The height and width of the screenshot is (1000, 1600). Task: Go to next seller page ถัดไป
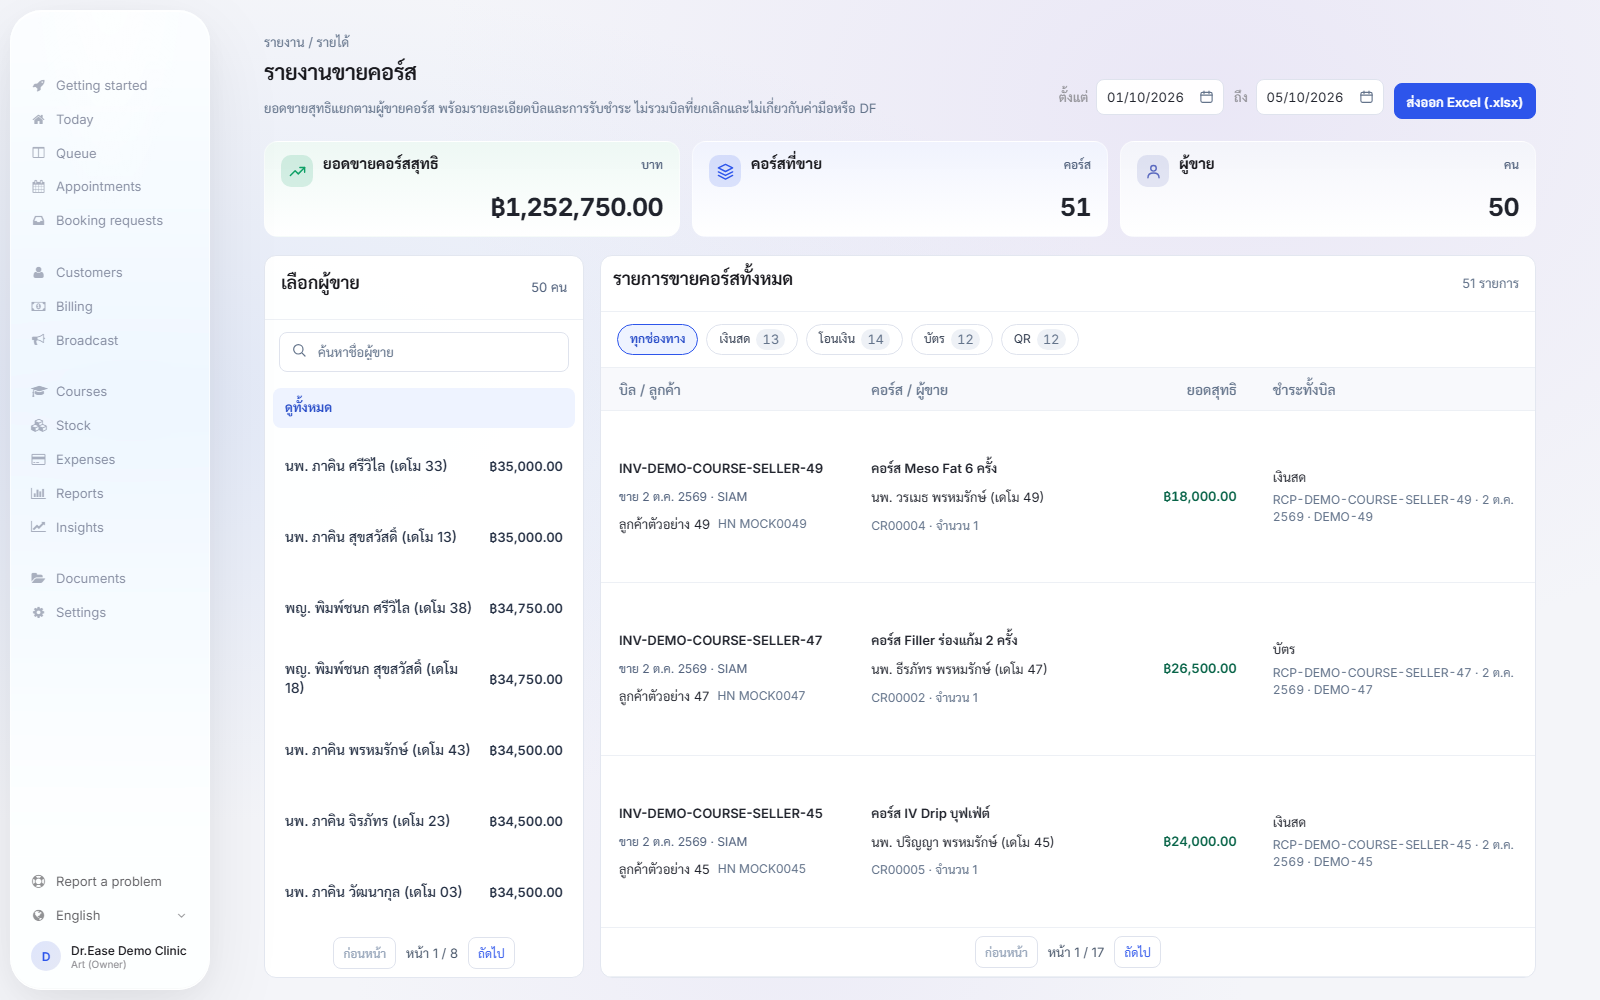click(491, 953)
